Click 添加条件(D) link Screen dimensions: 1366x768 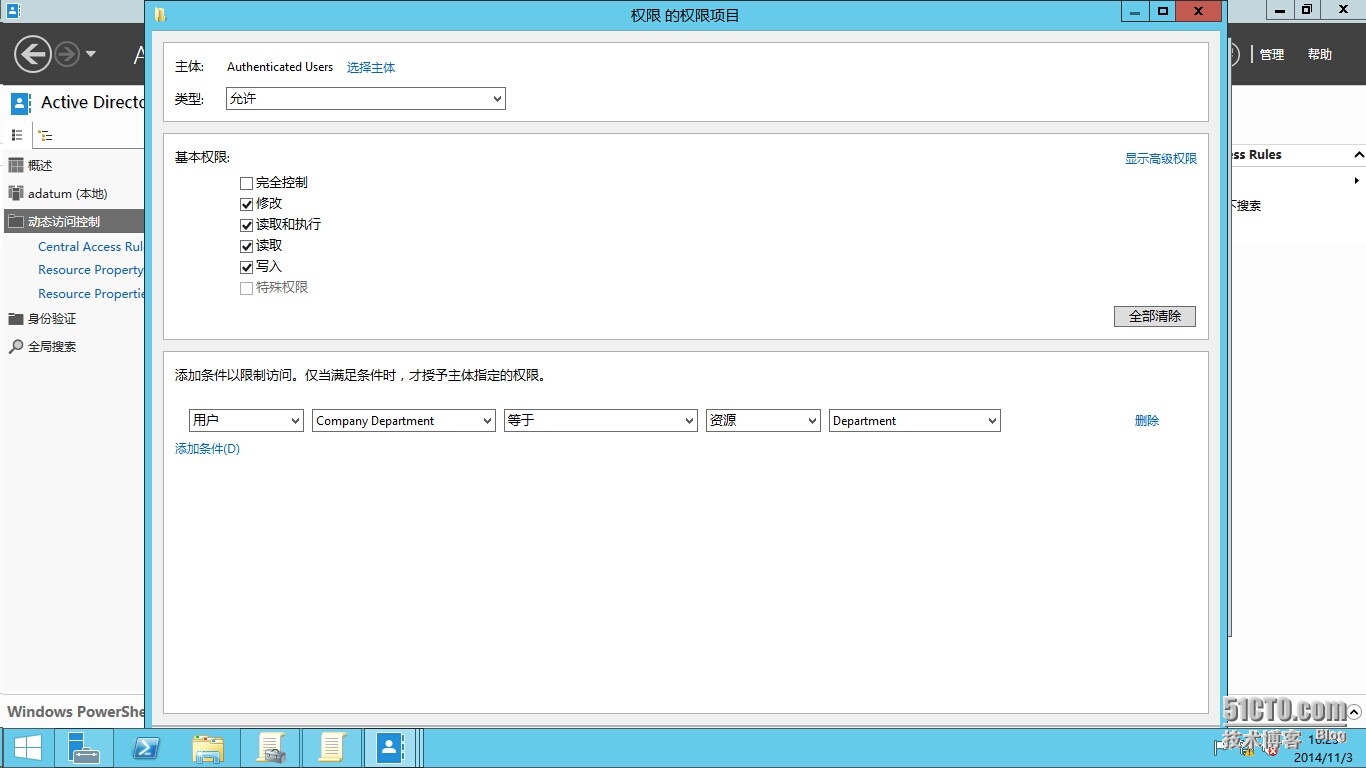pos(207,449)
